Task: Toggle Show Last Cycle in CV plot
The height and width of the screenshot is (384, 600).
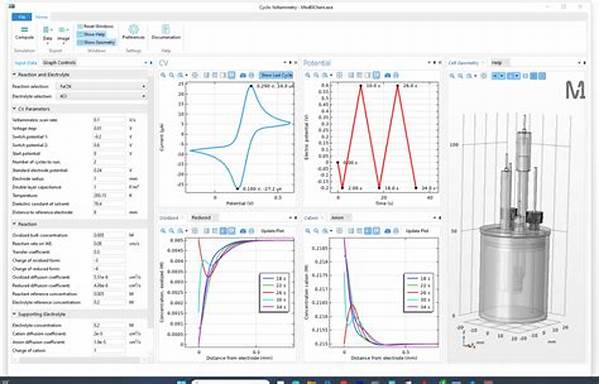Action: [276, 75]
